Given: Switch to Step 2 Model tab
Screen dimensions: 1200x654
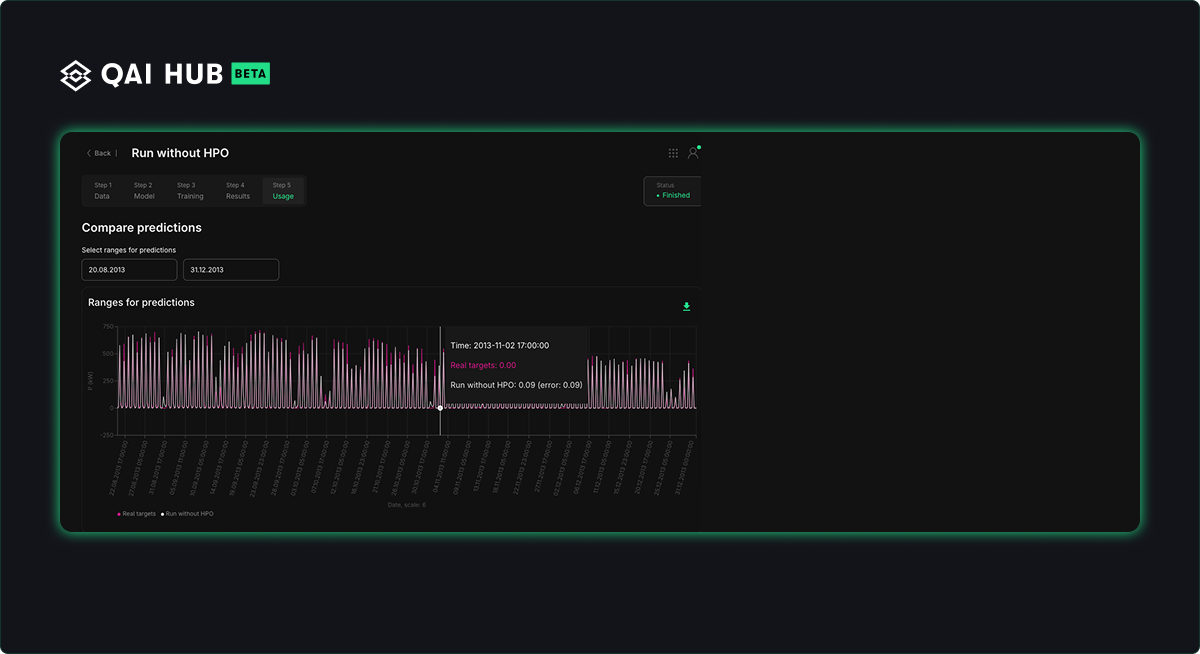Looking at the screenshot, I should (144, 191).
